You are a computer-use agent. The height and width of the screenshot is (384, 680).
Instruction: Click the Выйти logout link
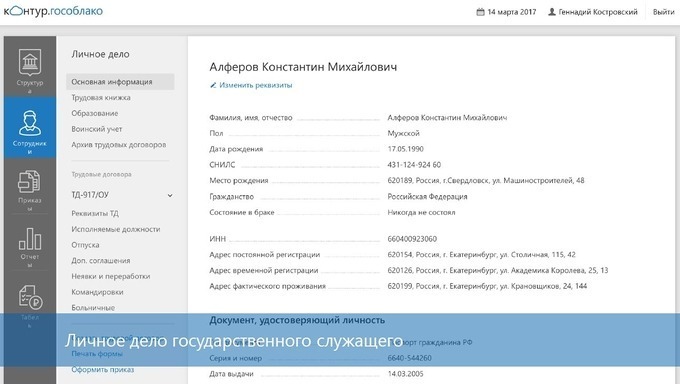coord(664,12)
